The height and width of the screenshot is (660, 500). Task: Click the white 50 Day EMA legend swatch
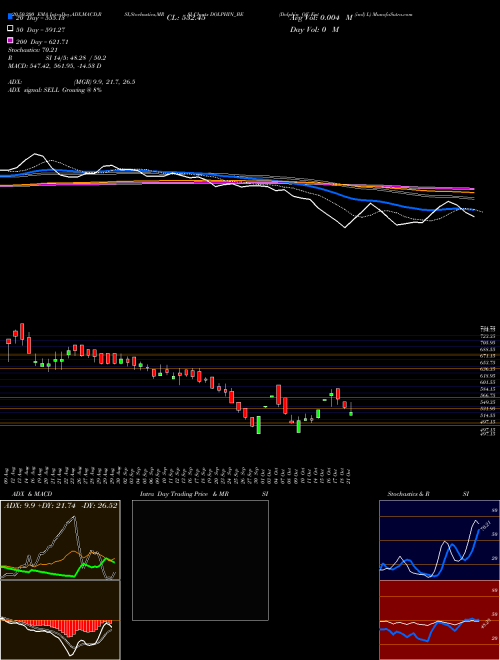[x=10, y=29]
